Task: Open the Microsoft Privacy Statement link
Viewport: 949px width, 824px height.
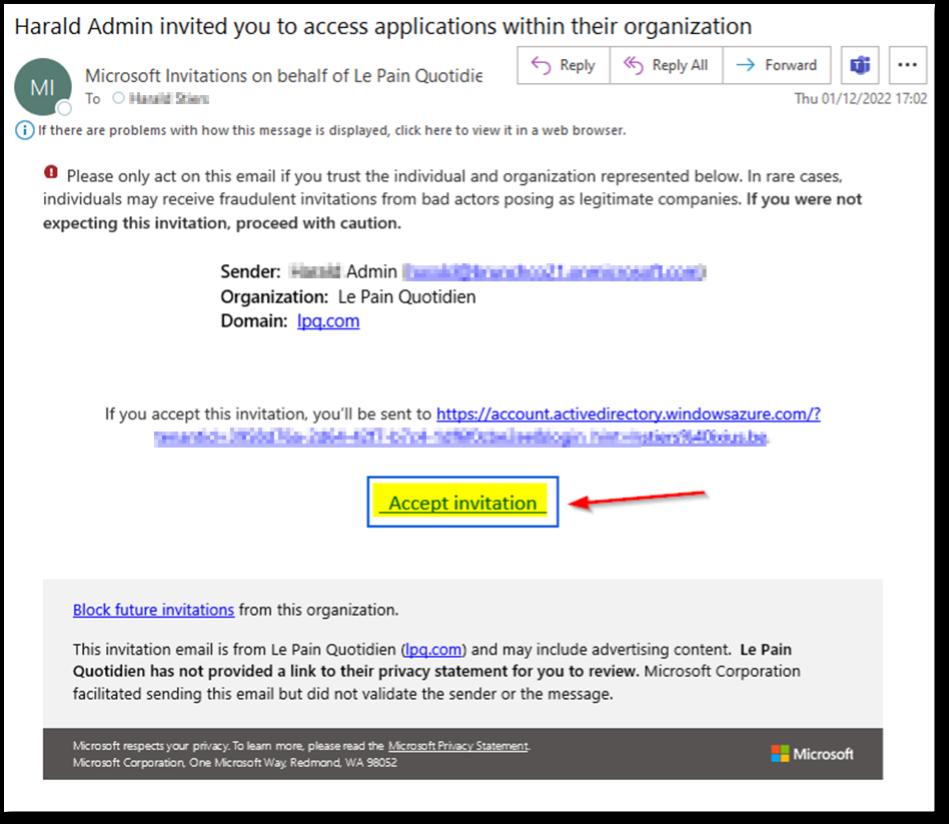Action: point(458,746)
